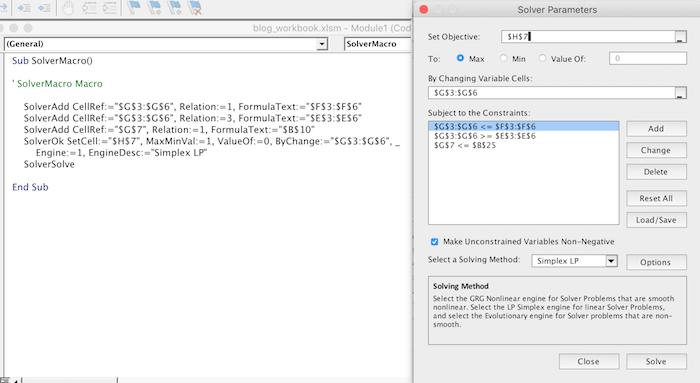
Task: Click the Load/Save button
Action: pyautogui.click(x=656, y=220)
